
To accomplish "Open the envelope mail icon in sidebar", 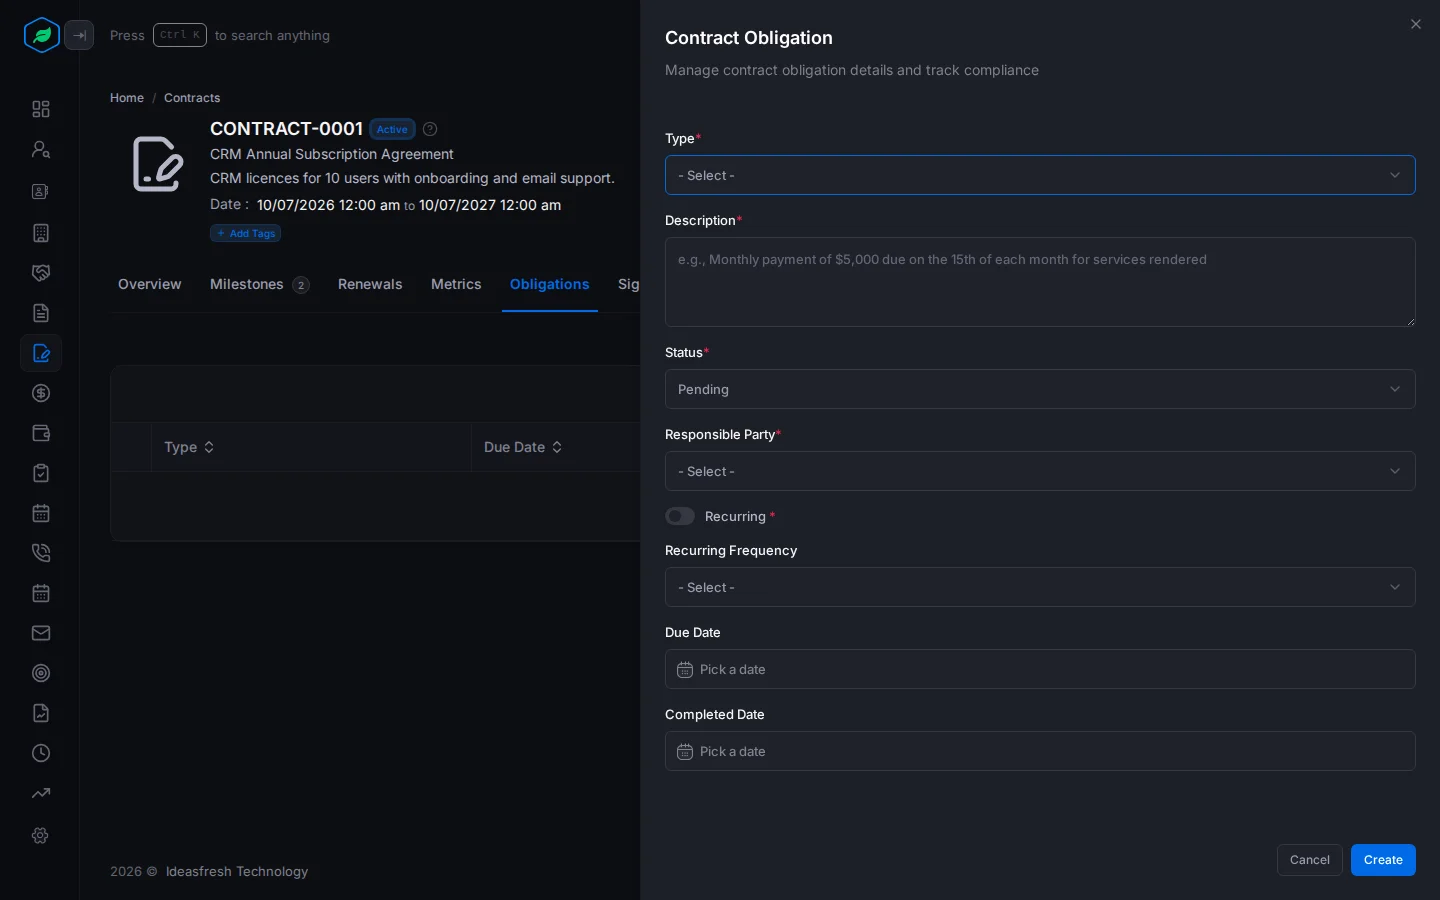I will tap(41, 633).
